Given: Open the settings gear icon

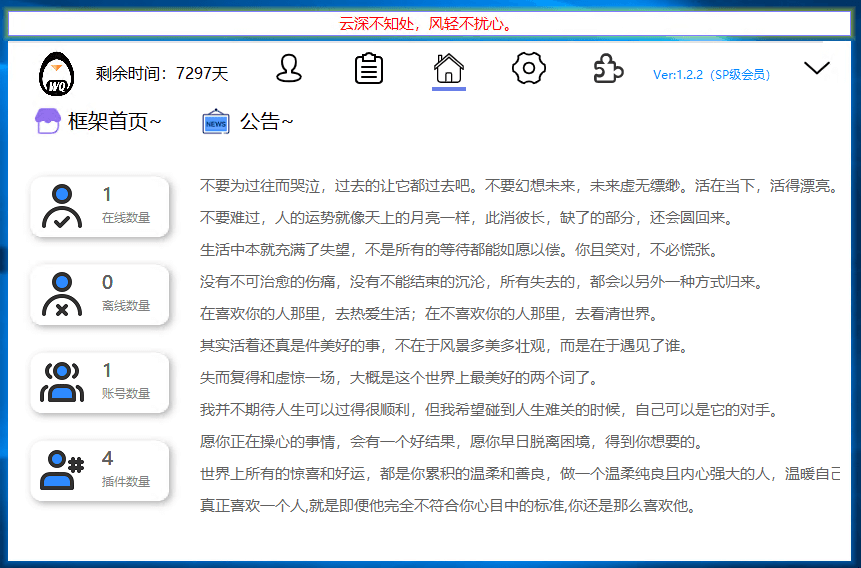Looking at the screenshot, I should point(528,69).
